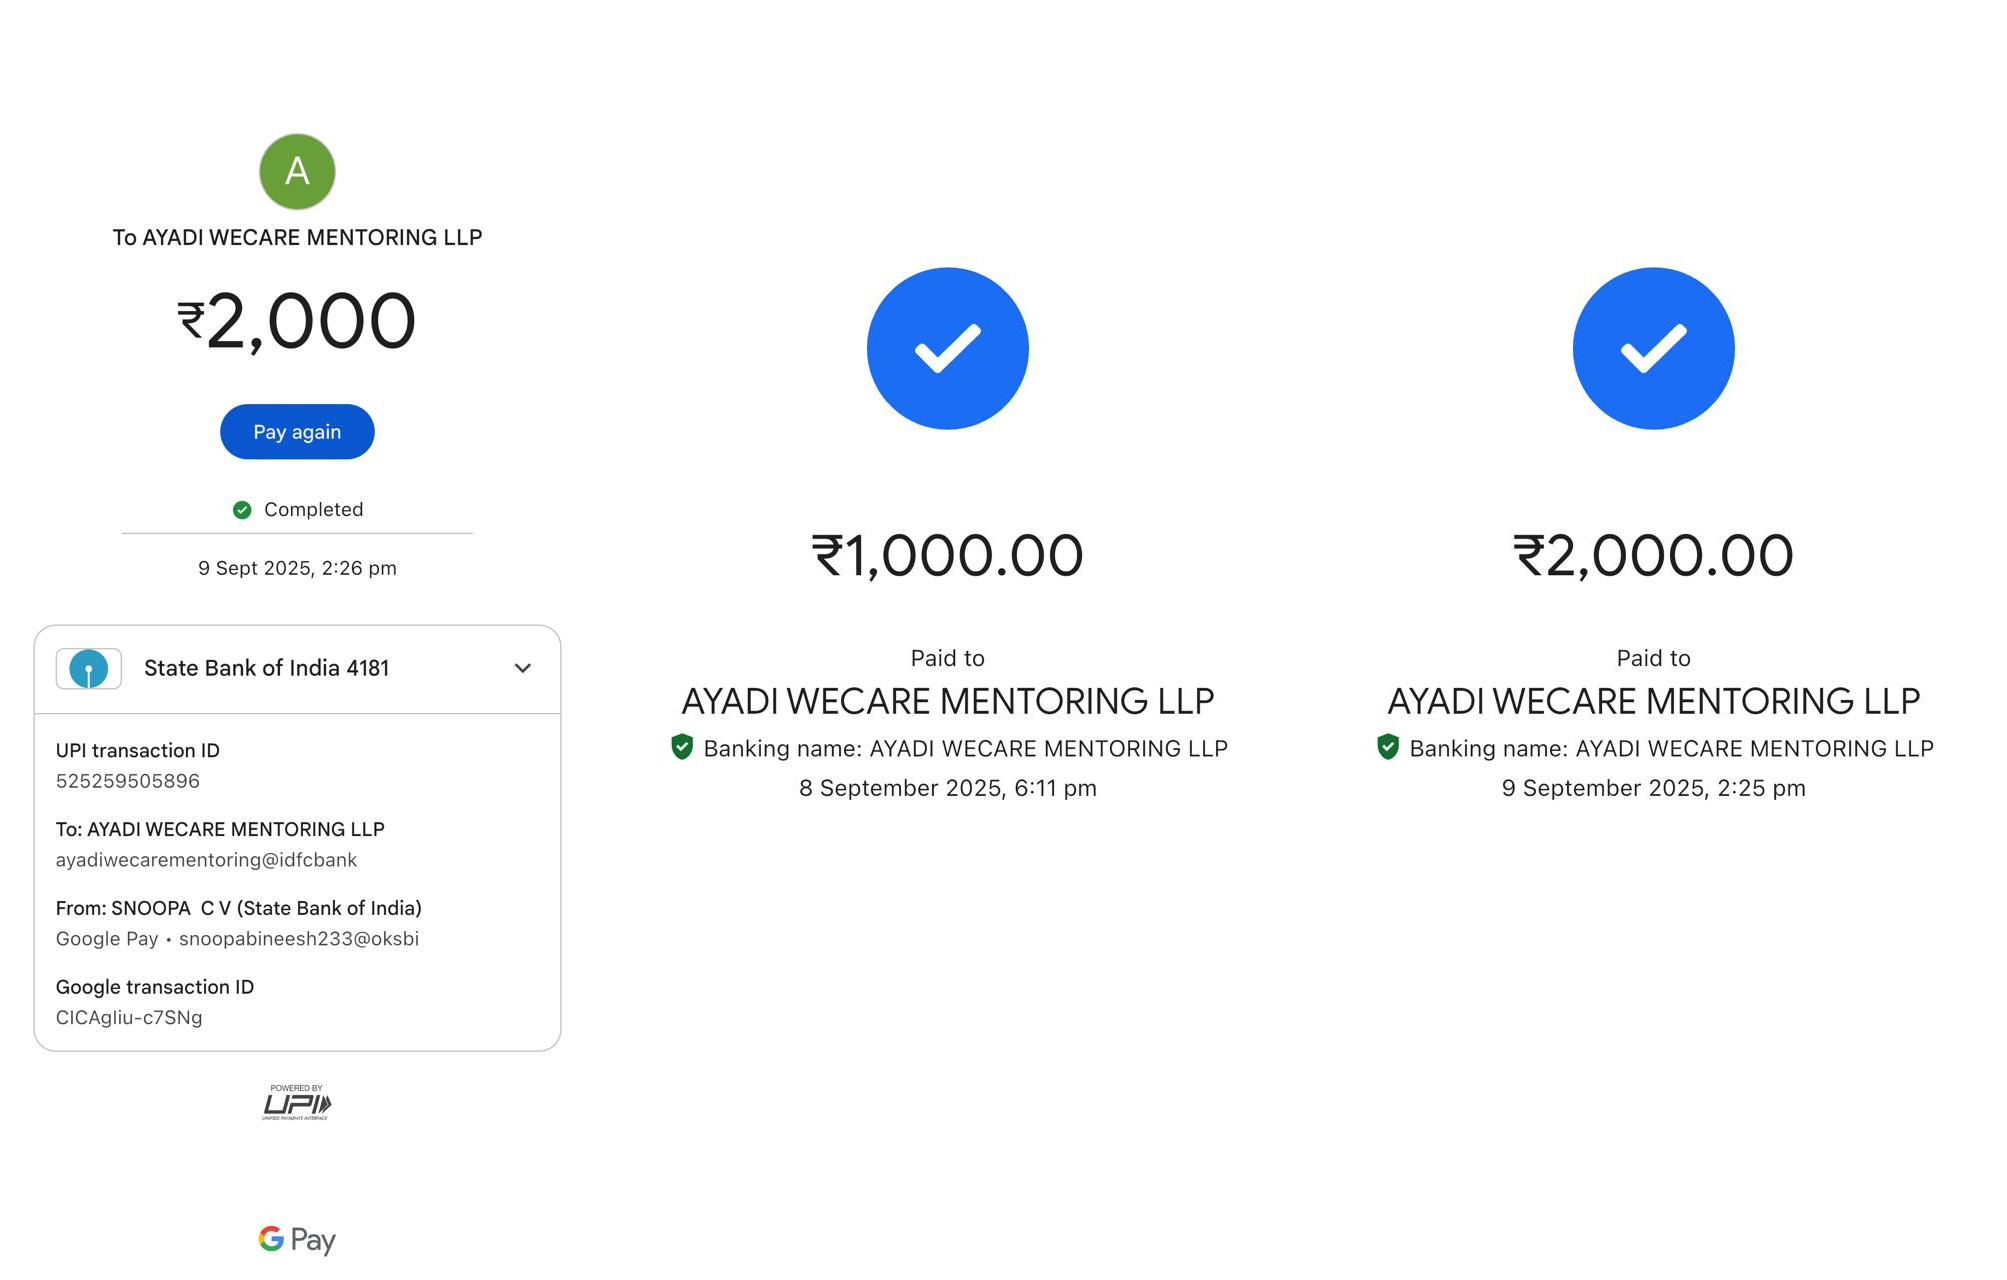Click the 8 September 2025, 6:11 pm timestamp

[947, 788]
